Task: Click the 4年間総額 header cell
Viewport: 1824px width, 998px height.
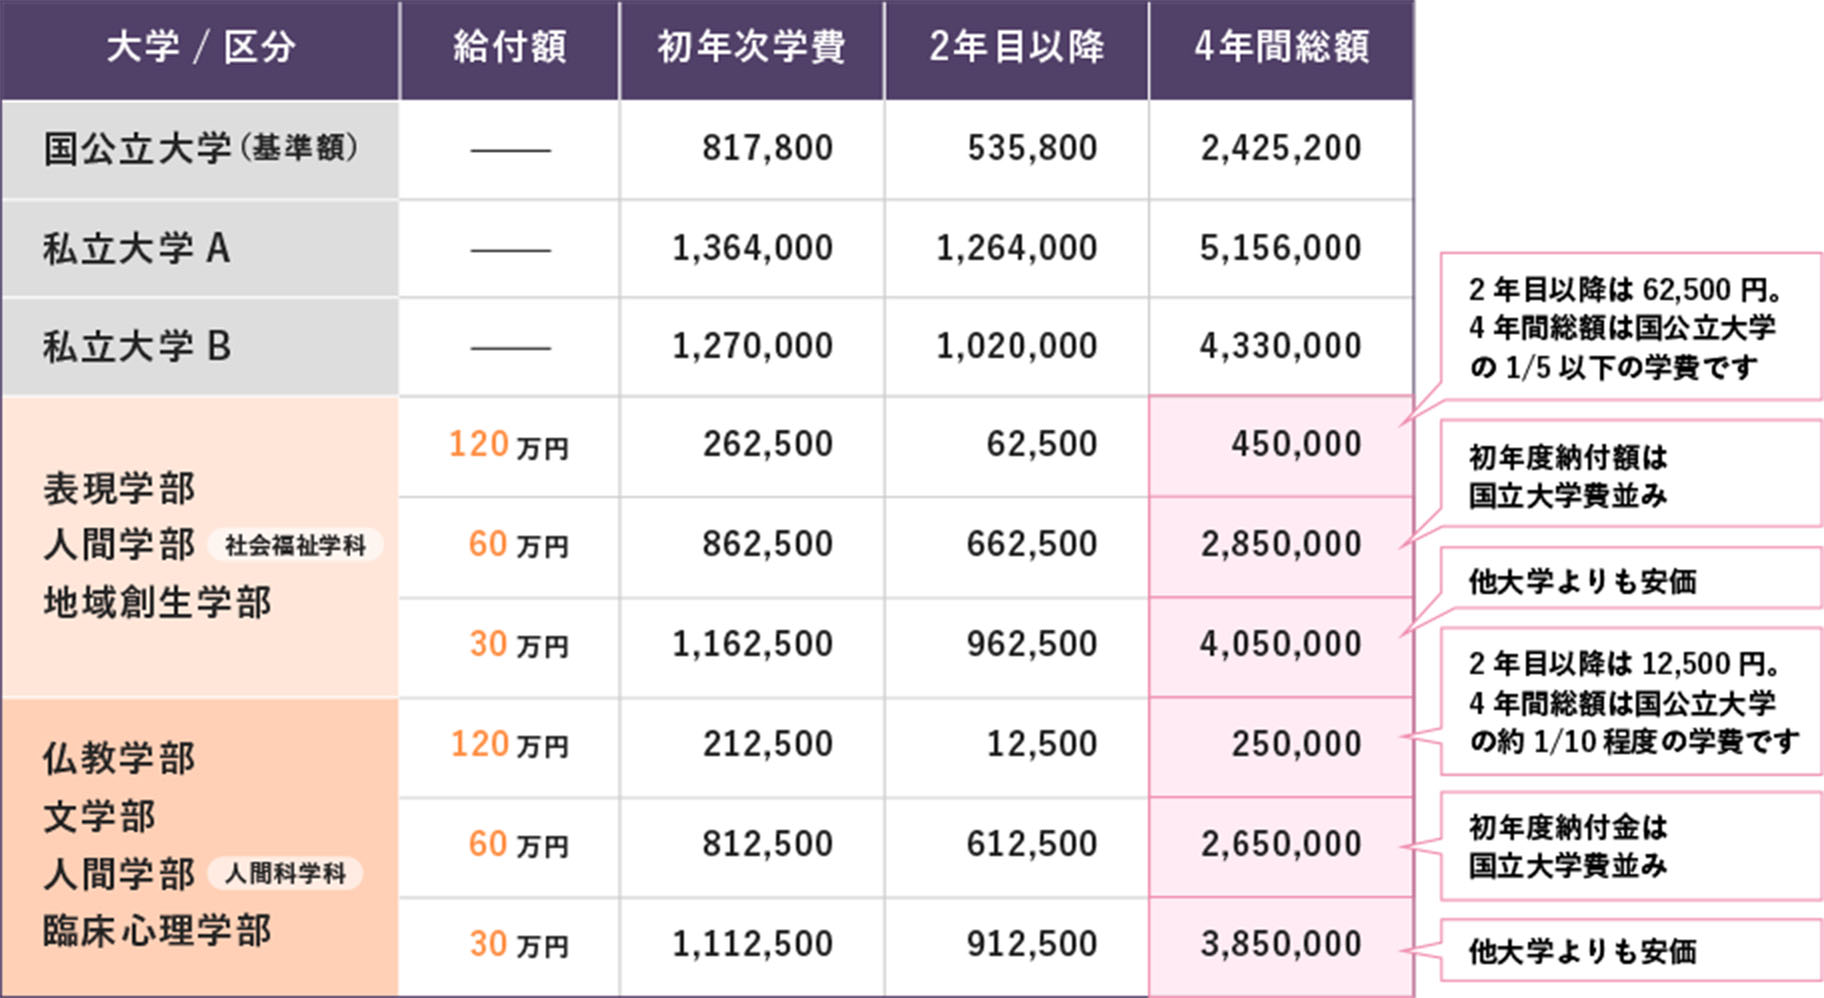Action: (1281, 48)
